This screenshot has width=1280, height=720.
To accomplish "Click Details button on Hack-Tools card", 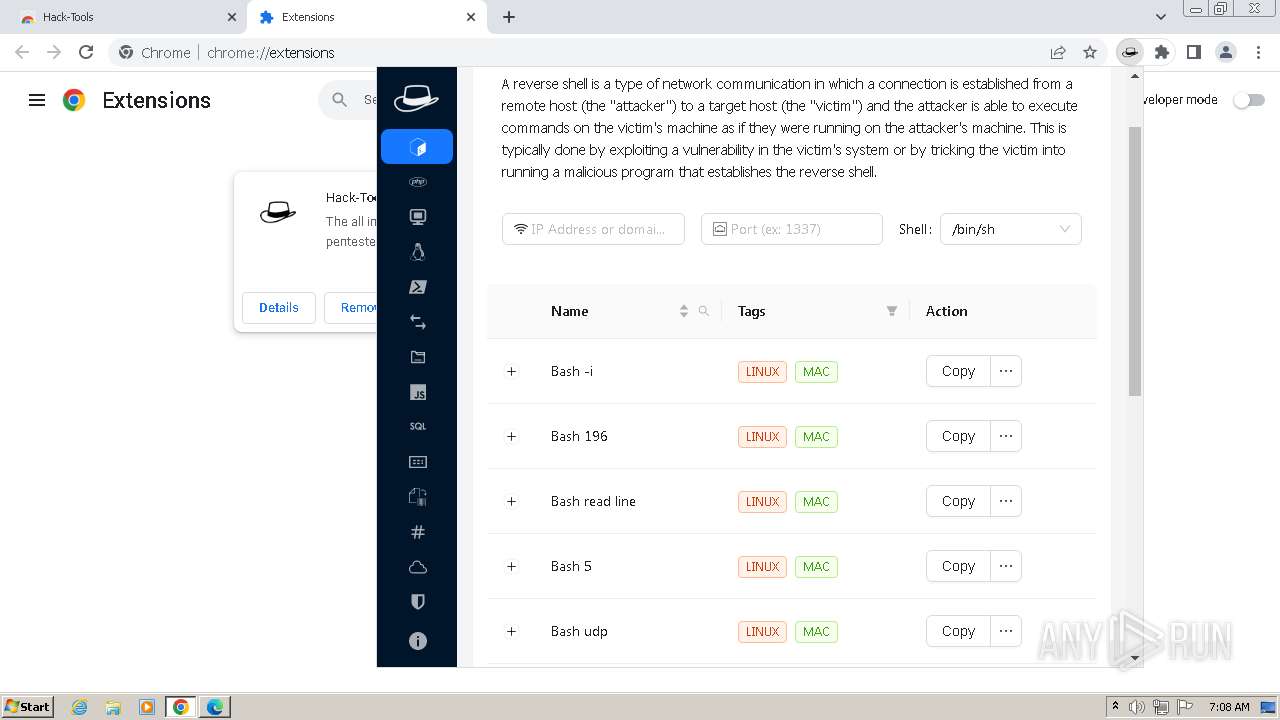I will [278, 308].
